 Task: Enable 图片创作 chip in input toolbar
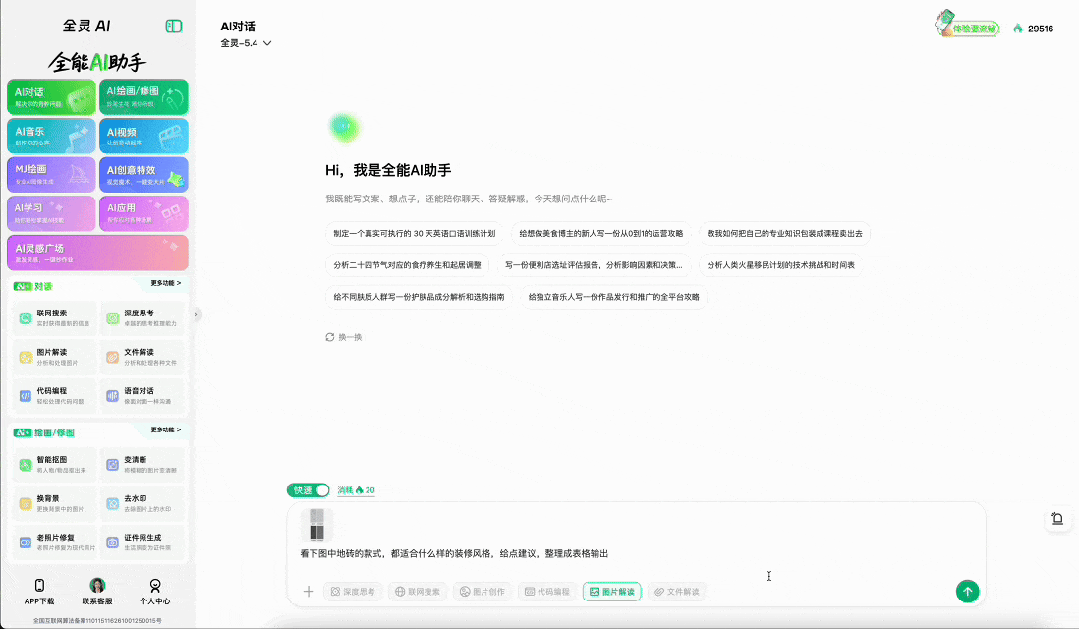pyautogui.click(x=482, y=592)
